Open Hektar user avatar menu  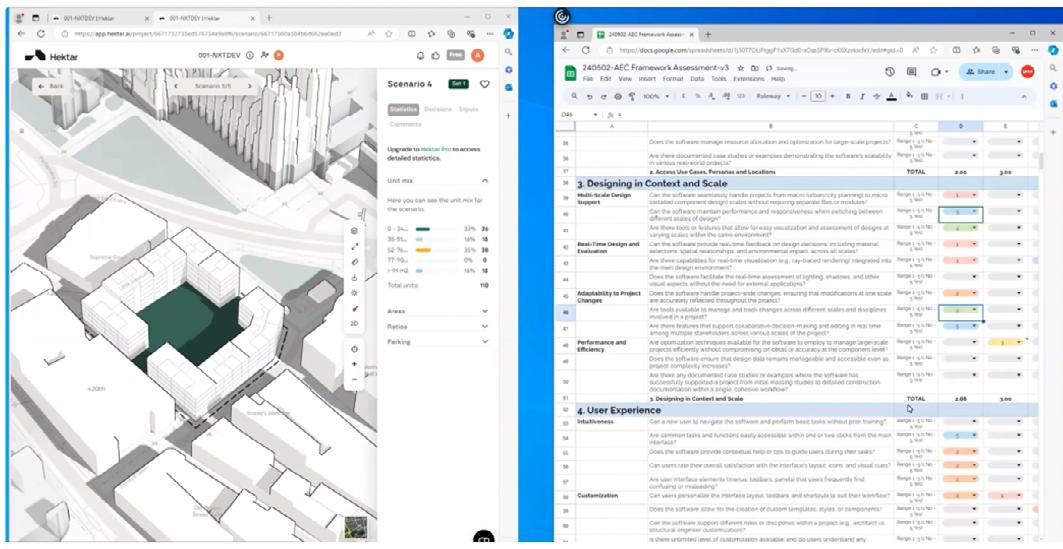coord(478,56)
